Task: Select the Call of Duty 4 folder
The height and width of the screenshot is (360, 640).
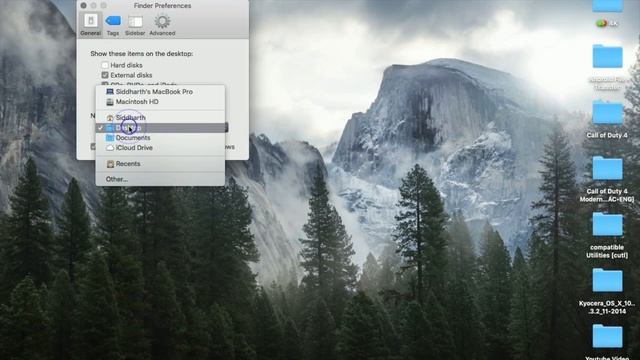Action: (607, 113)
